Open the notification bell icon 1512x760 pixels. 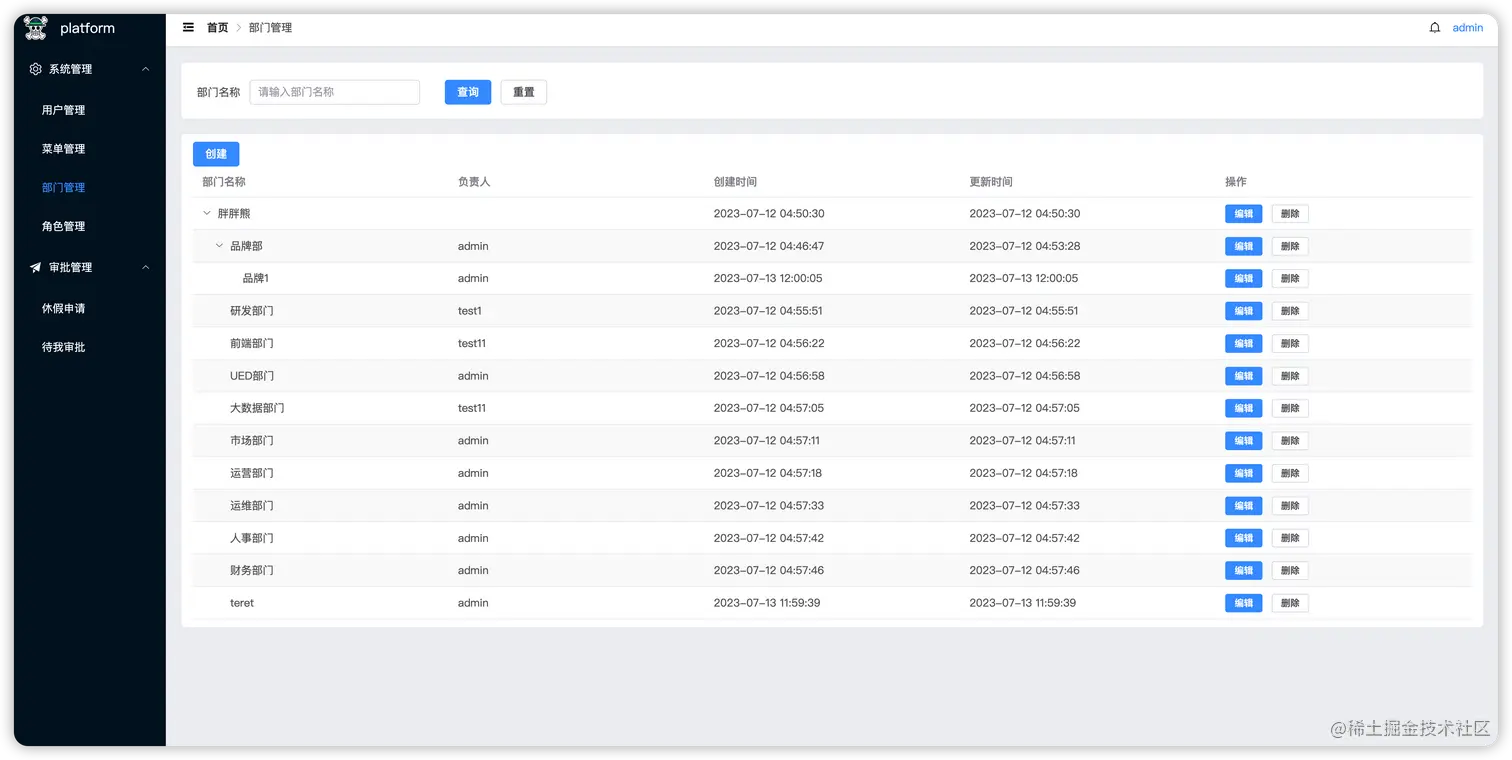click(x=1435, y=28)
